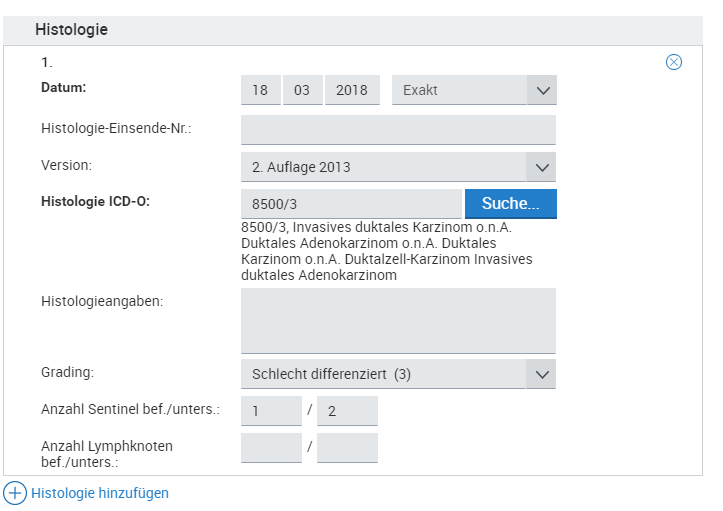Click the Histologie section header
This screenshot has width=723, height=511.
click(x=72, y=30)
